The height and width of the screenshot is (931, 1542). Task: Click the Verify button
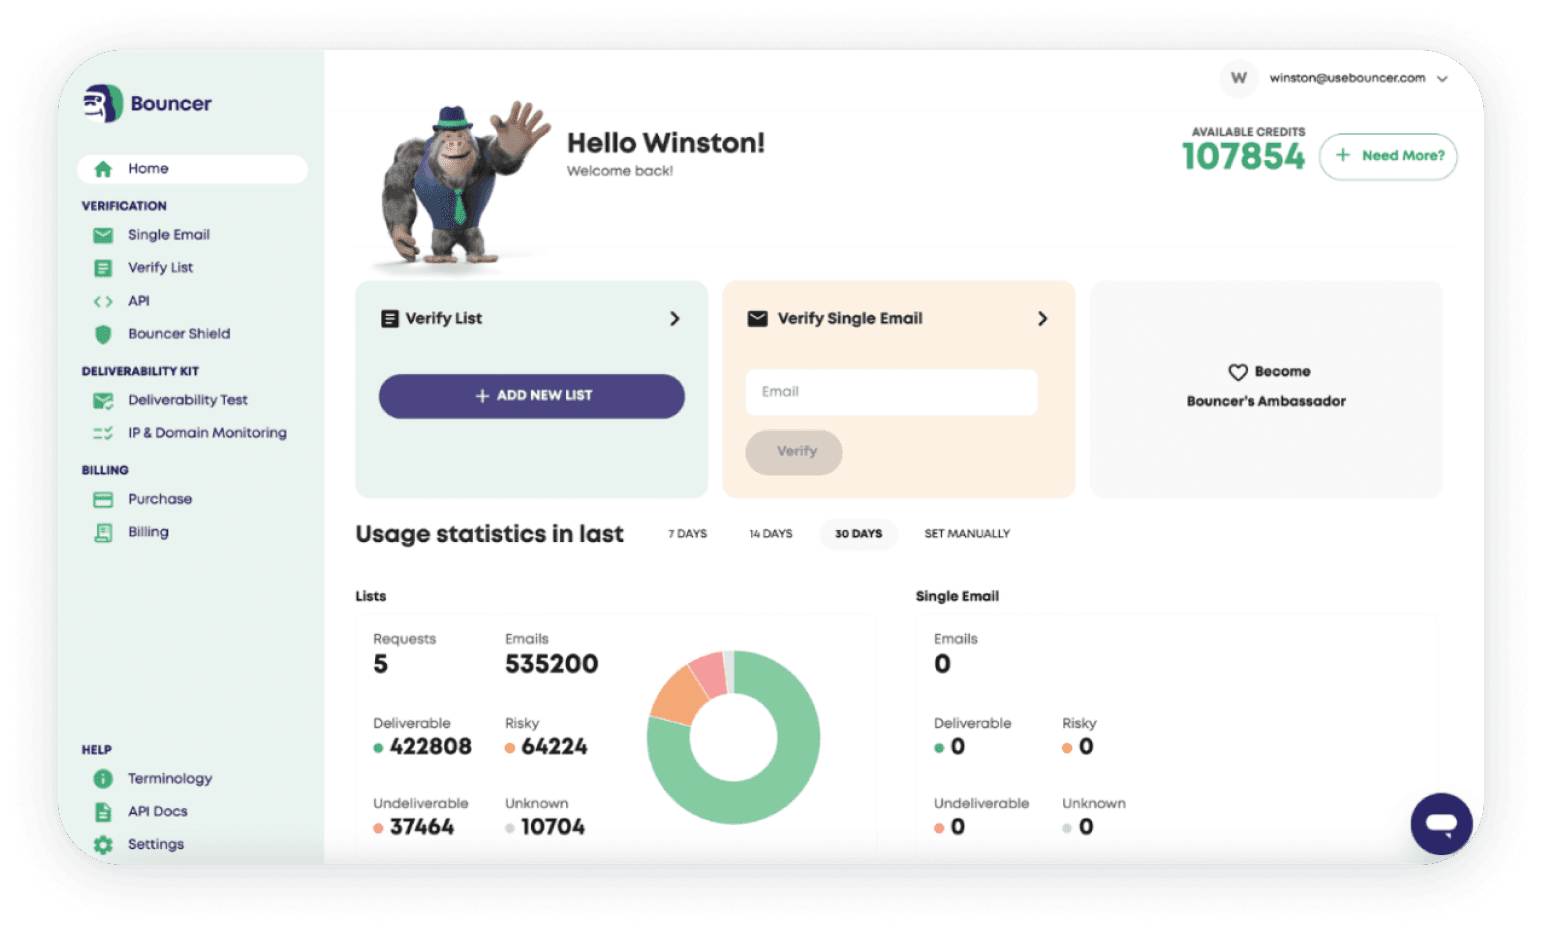coord(794,452)
